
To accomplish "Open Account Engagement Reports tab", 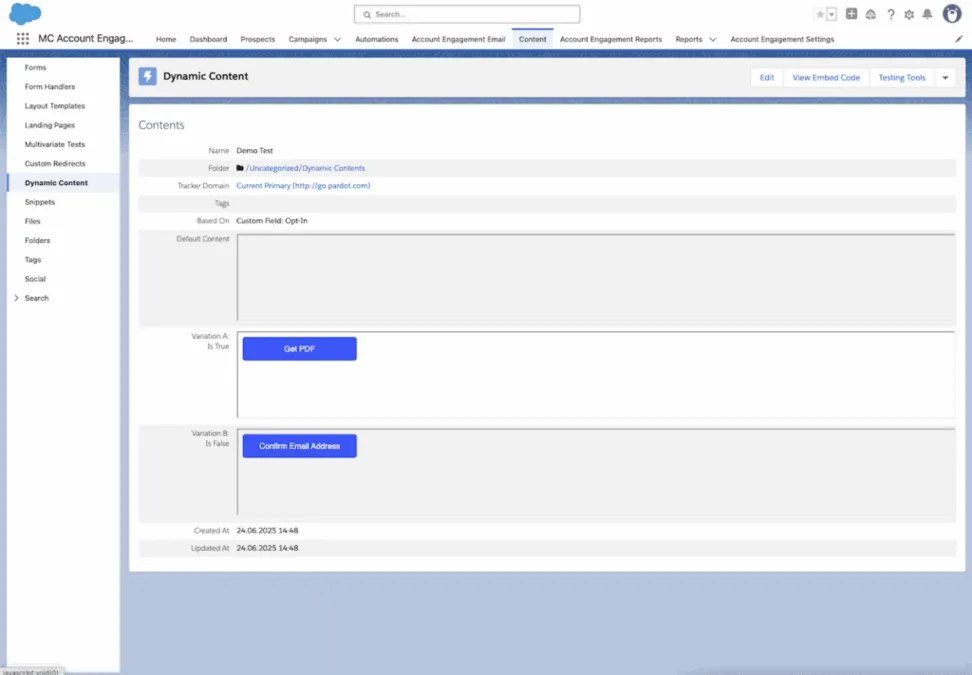I will (x=611, y=39).
